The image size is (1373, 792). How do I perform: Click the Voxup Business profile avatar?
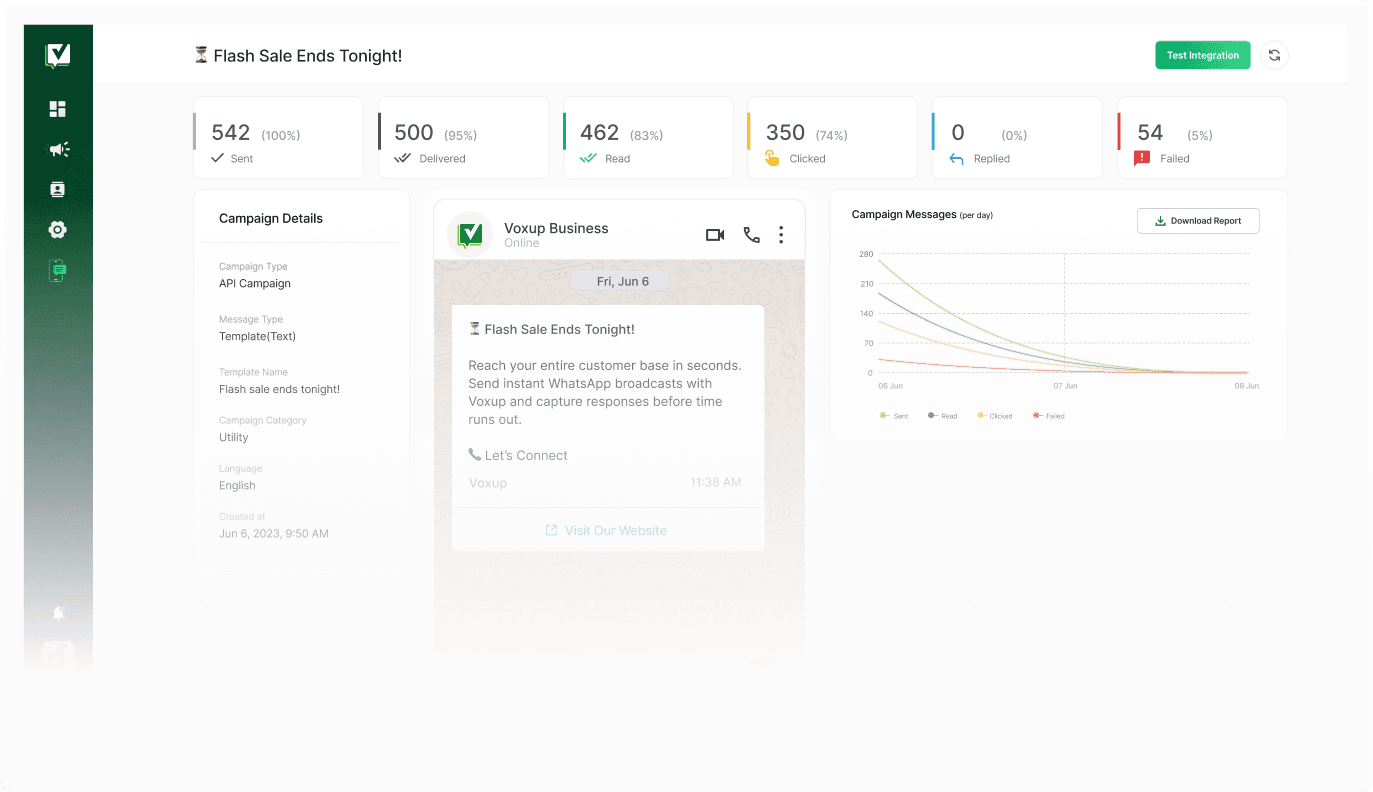[470, 235]
